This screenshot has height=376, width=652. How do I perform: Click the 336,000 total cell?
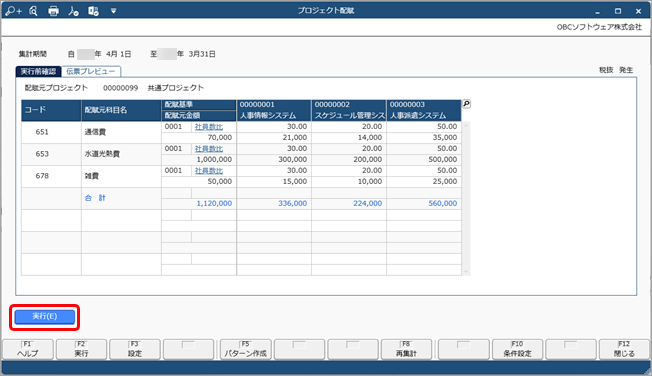click(x=274, y=203)
